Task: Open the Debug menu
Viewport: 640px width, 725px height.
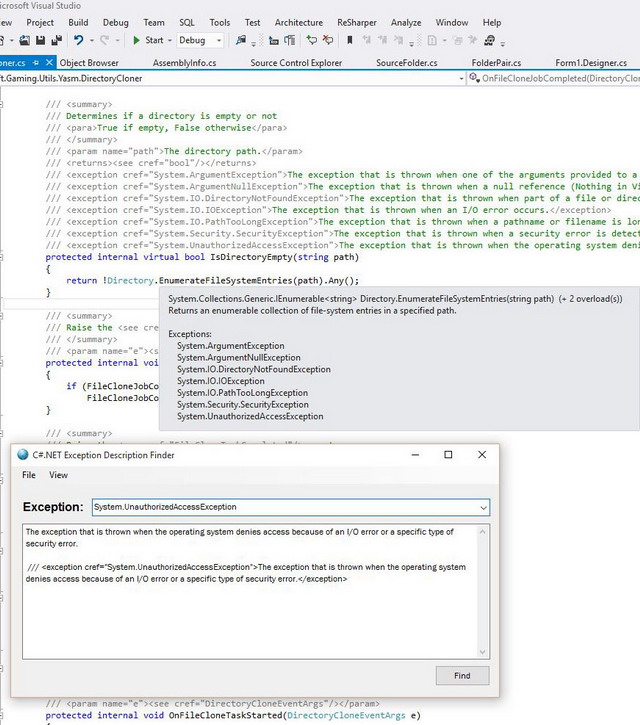Action: tap(116, 22)
